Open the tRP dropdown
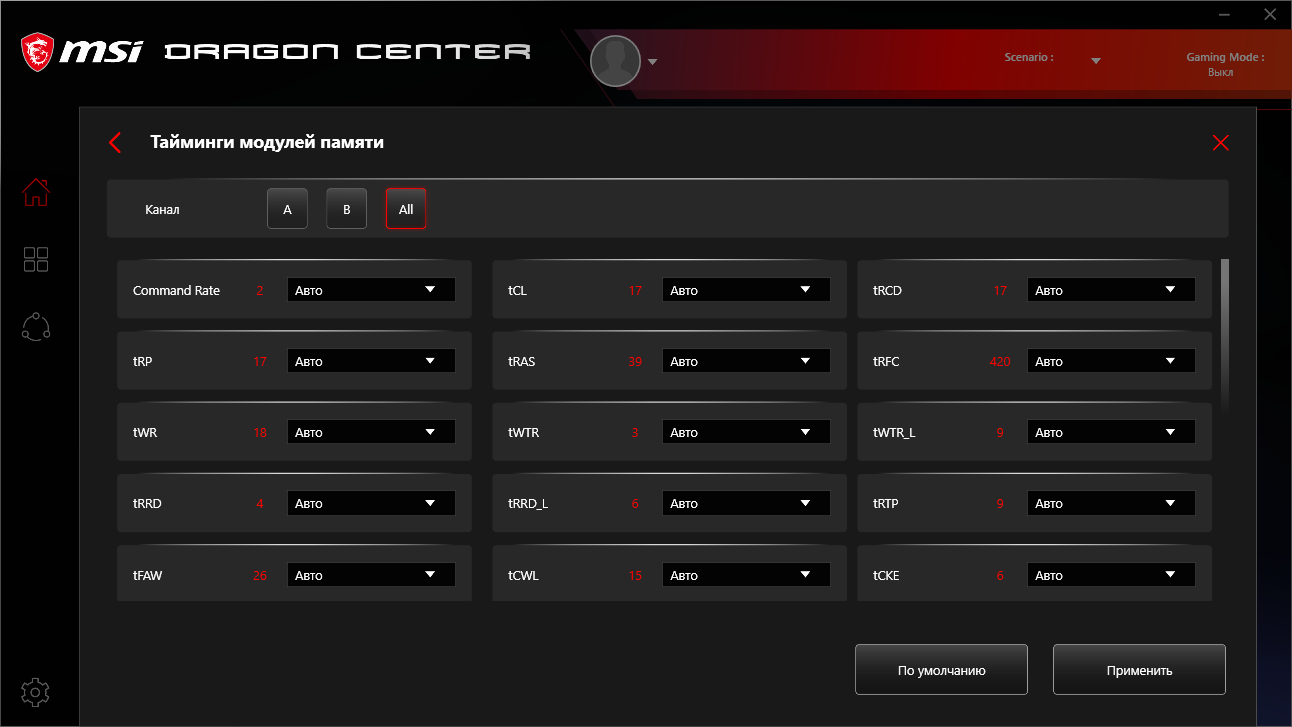The width and height of the screenshot is (1292, 727). [371, 361]
